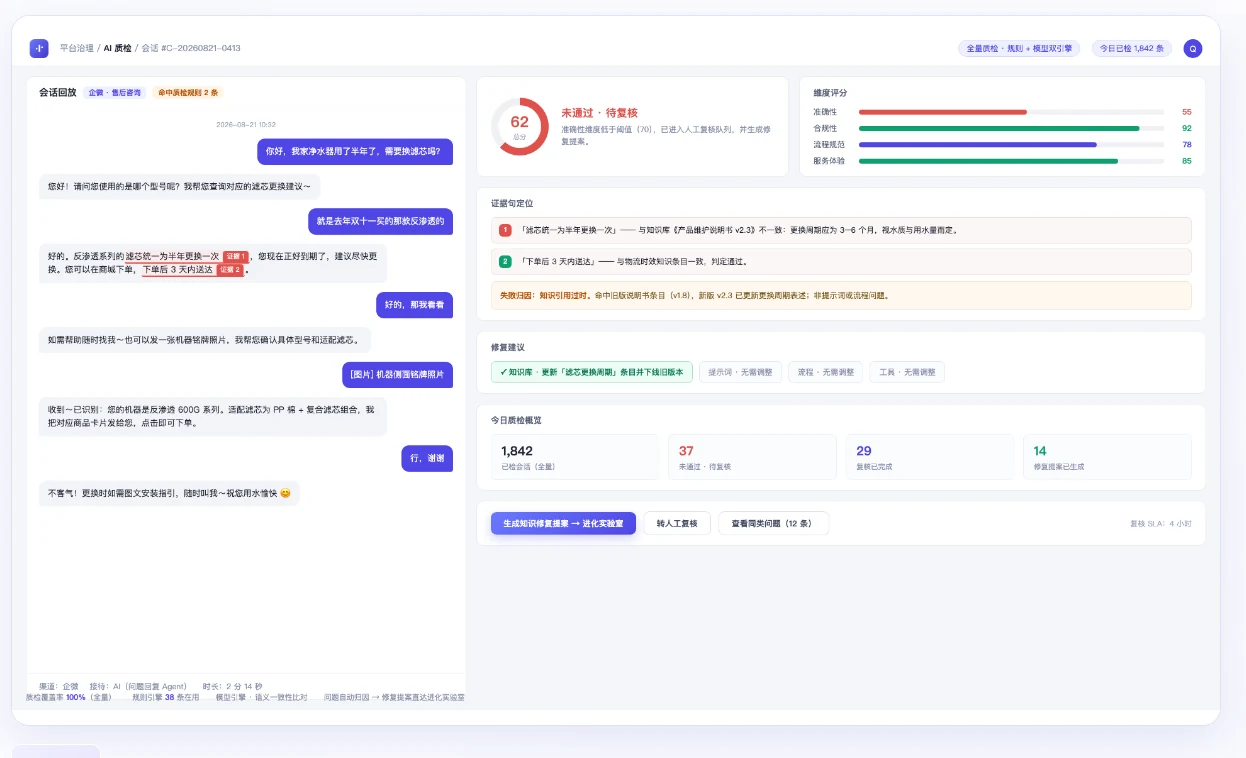Open the user avatar Q
Screen dimensions: 1246x758
click(x=1192, y=48)
